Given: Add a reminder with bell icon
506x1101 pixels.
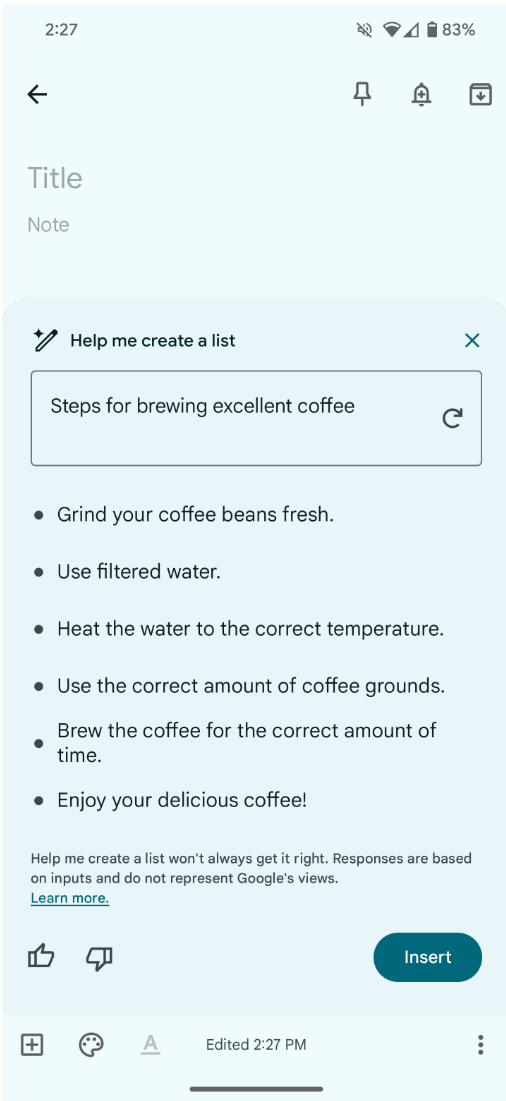Looking at the screenshot, I should (421, 94).
